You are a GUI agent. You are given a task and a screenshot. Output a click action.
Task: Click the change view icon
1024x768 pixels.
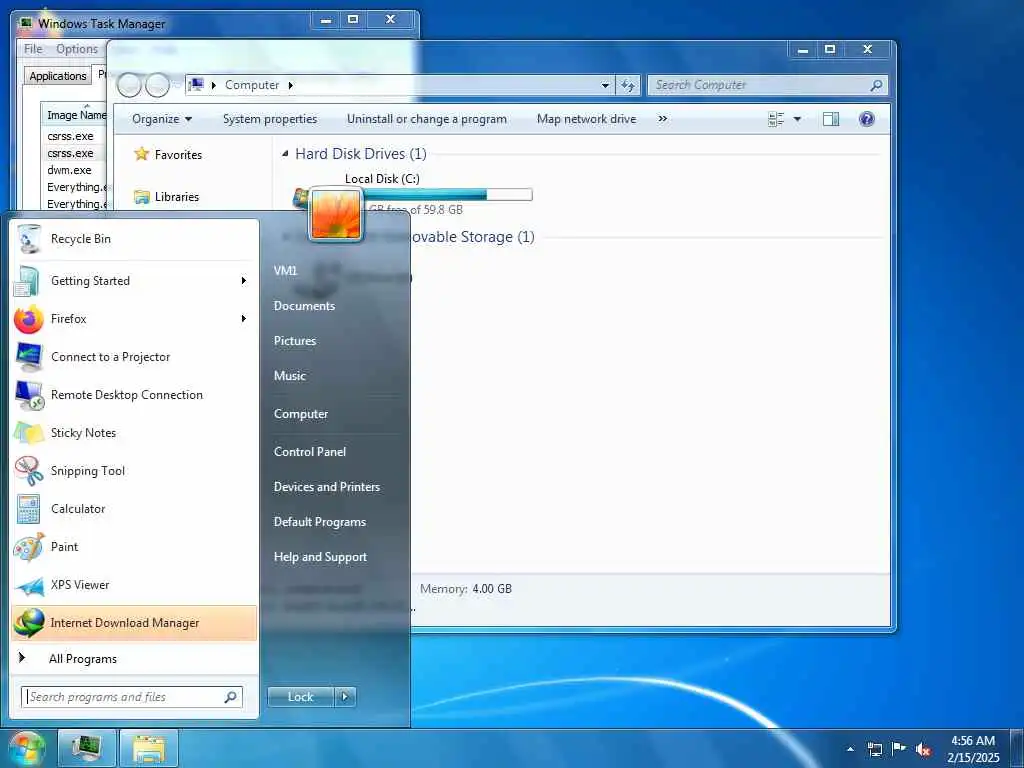776,119
